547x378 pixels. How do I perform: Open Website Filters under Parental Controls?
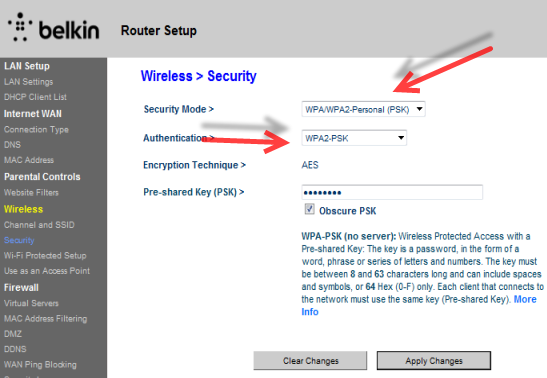(x=31, y=192)
